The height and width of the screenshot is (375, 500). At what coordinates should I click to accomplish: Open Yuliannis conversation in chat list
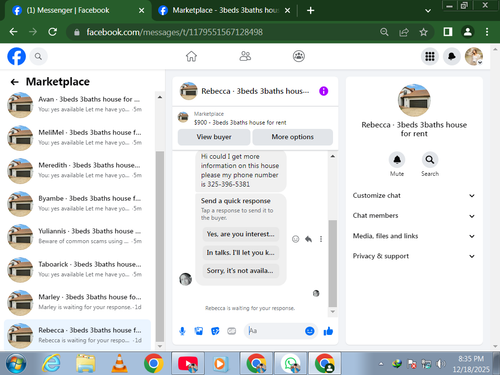point(77,236)
